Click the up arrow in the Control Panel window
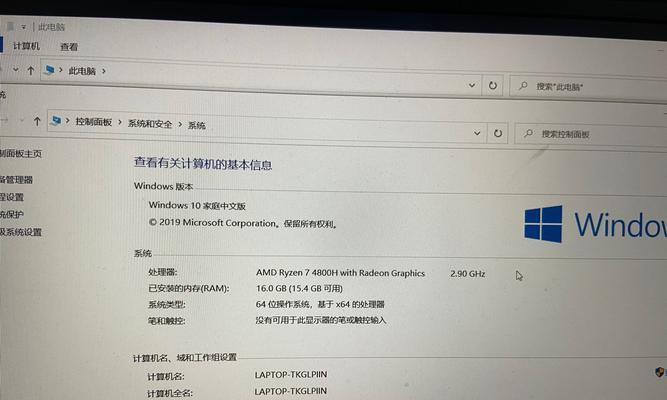667x400 pixels. (37, 122)
